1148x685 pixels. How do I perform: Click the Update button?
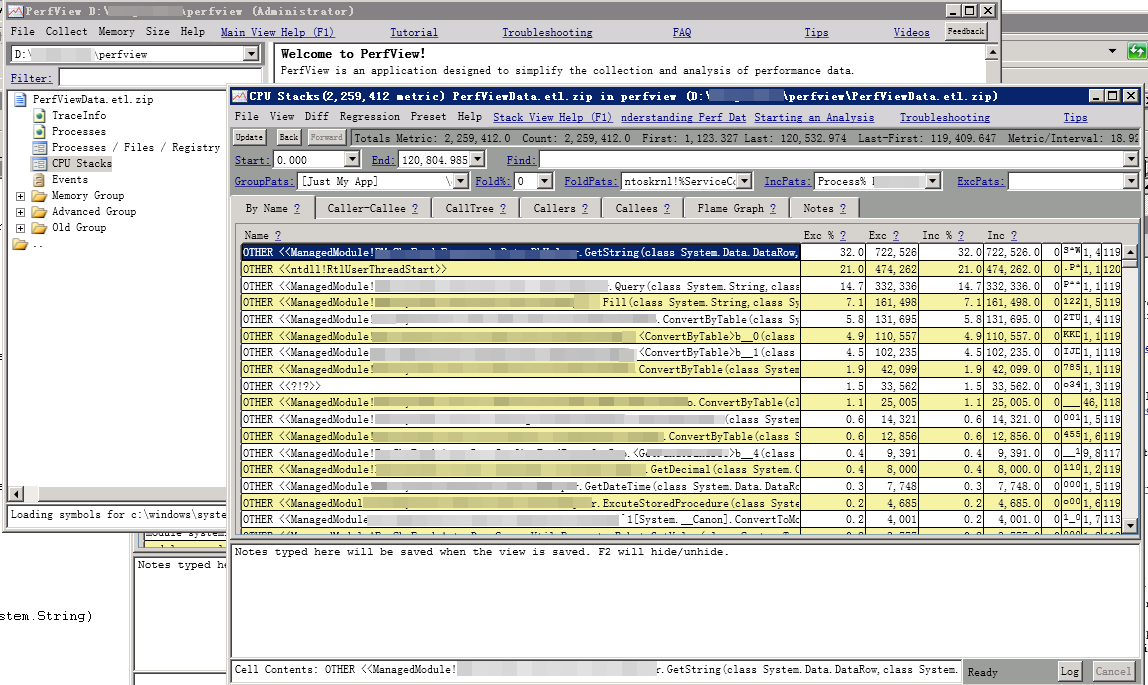(x=249, y=138)
